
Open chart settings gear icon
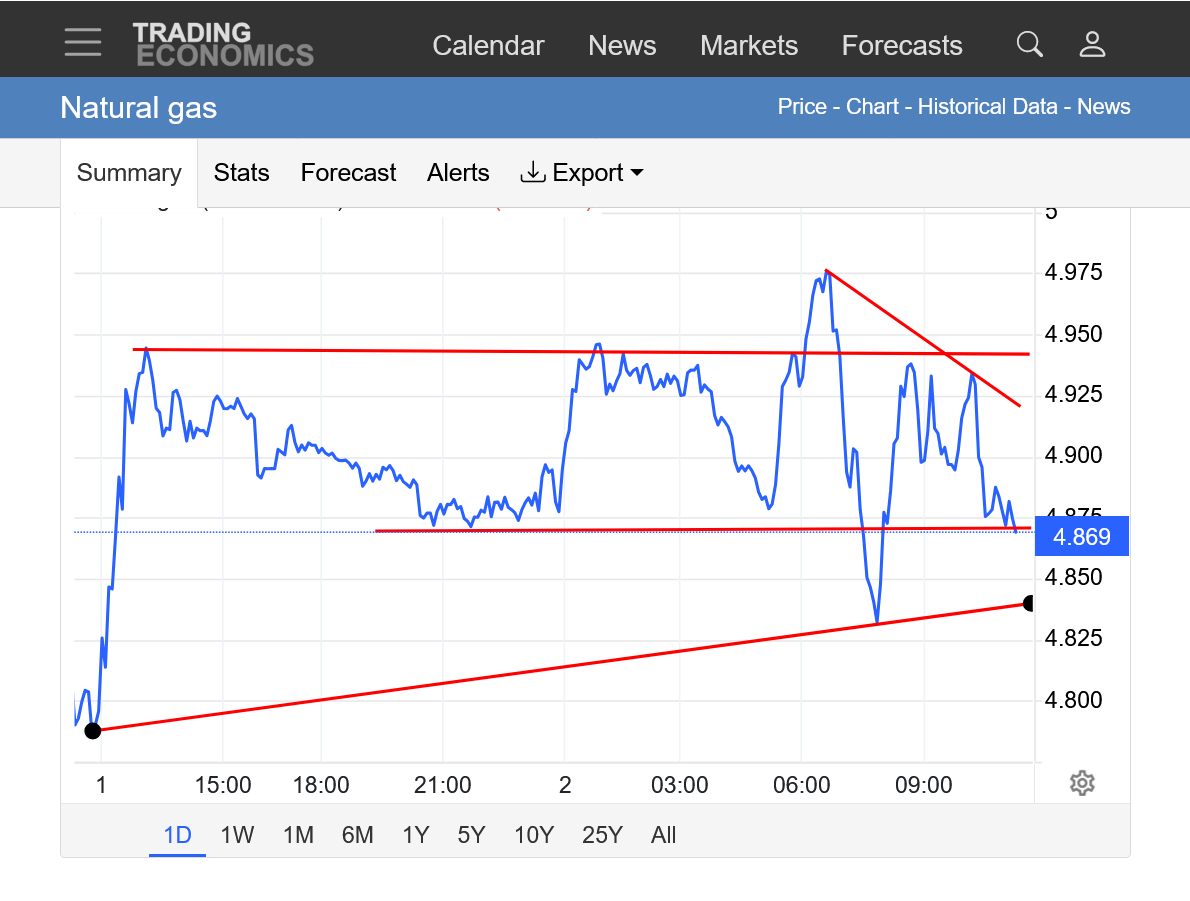[x=1081, y=783]
